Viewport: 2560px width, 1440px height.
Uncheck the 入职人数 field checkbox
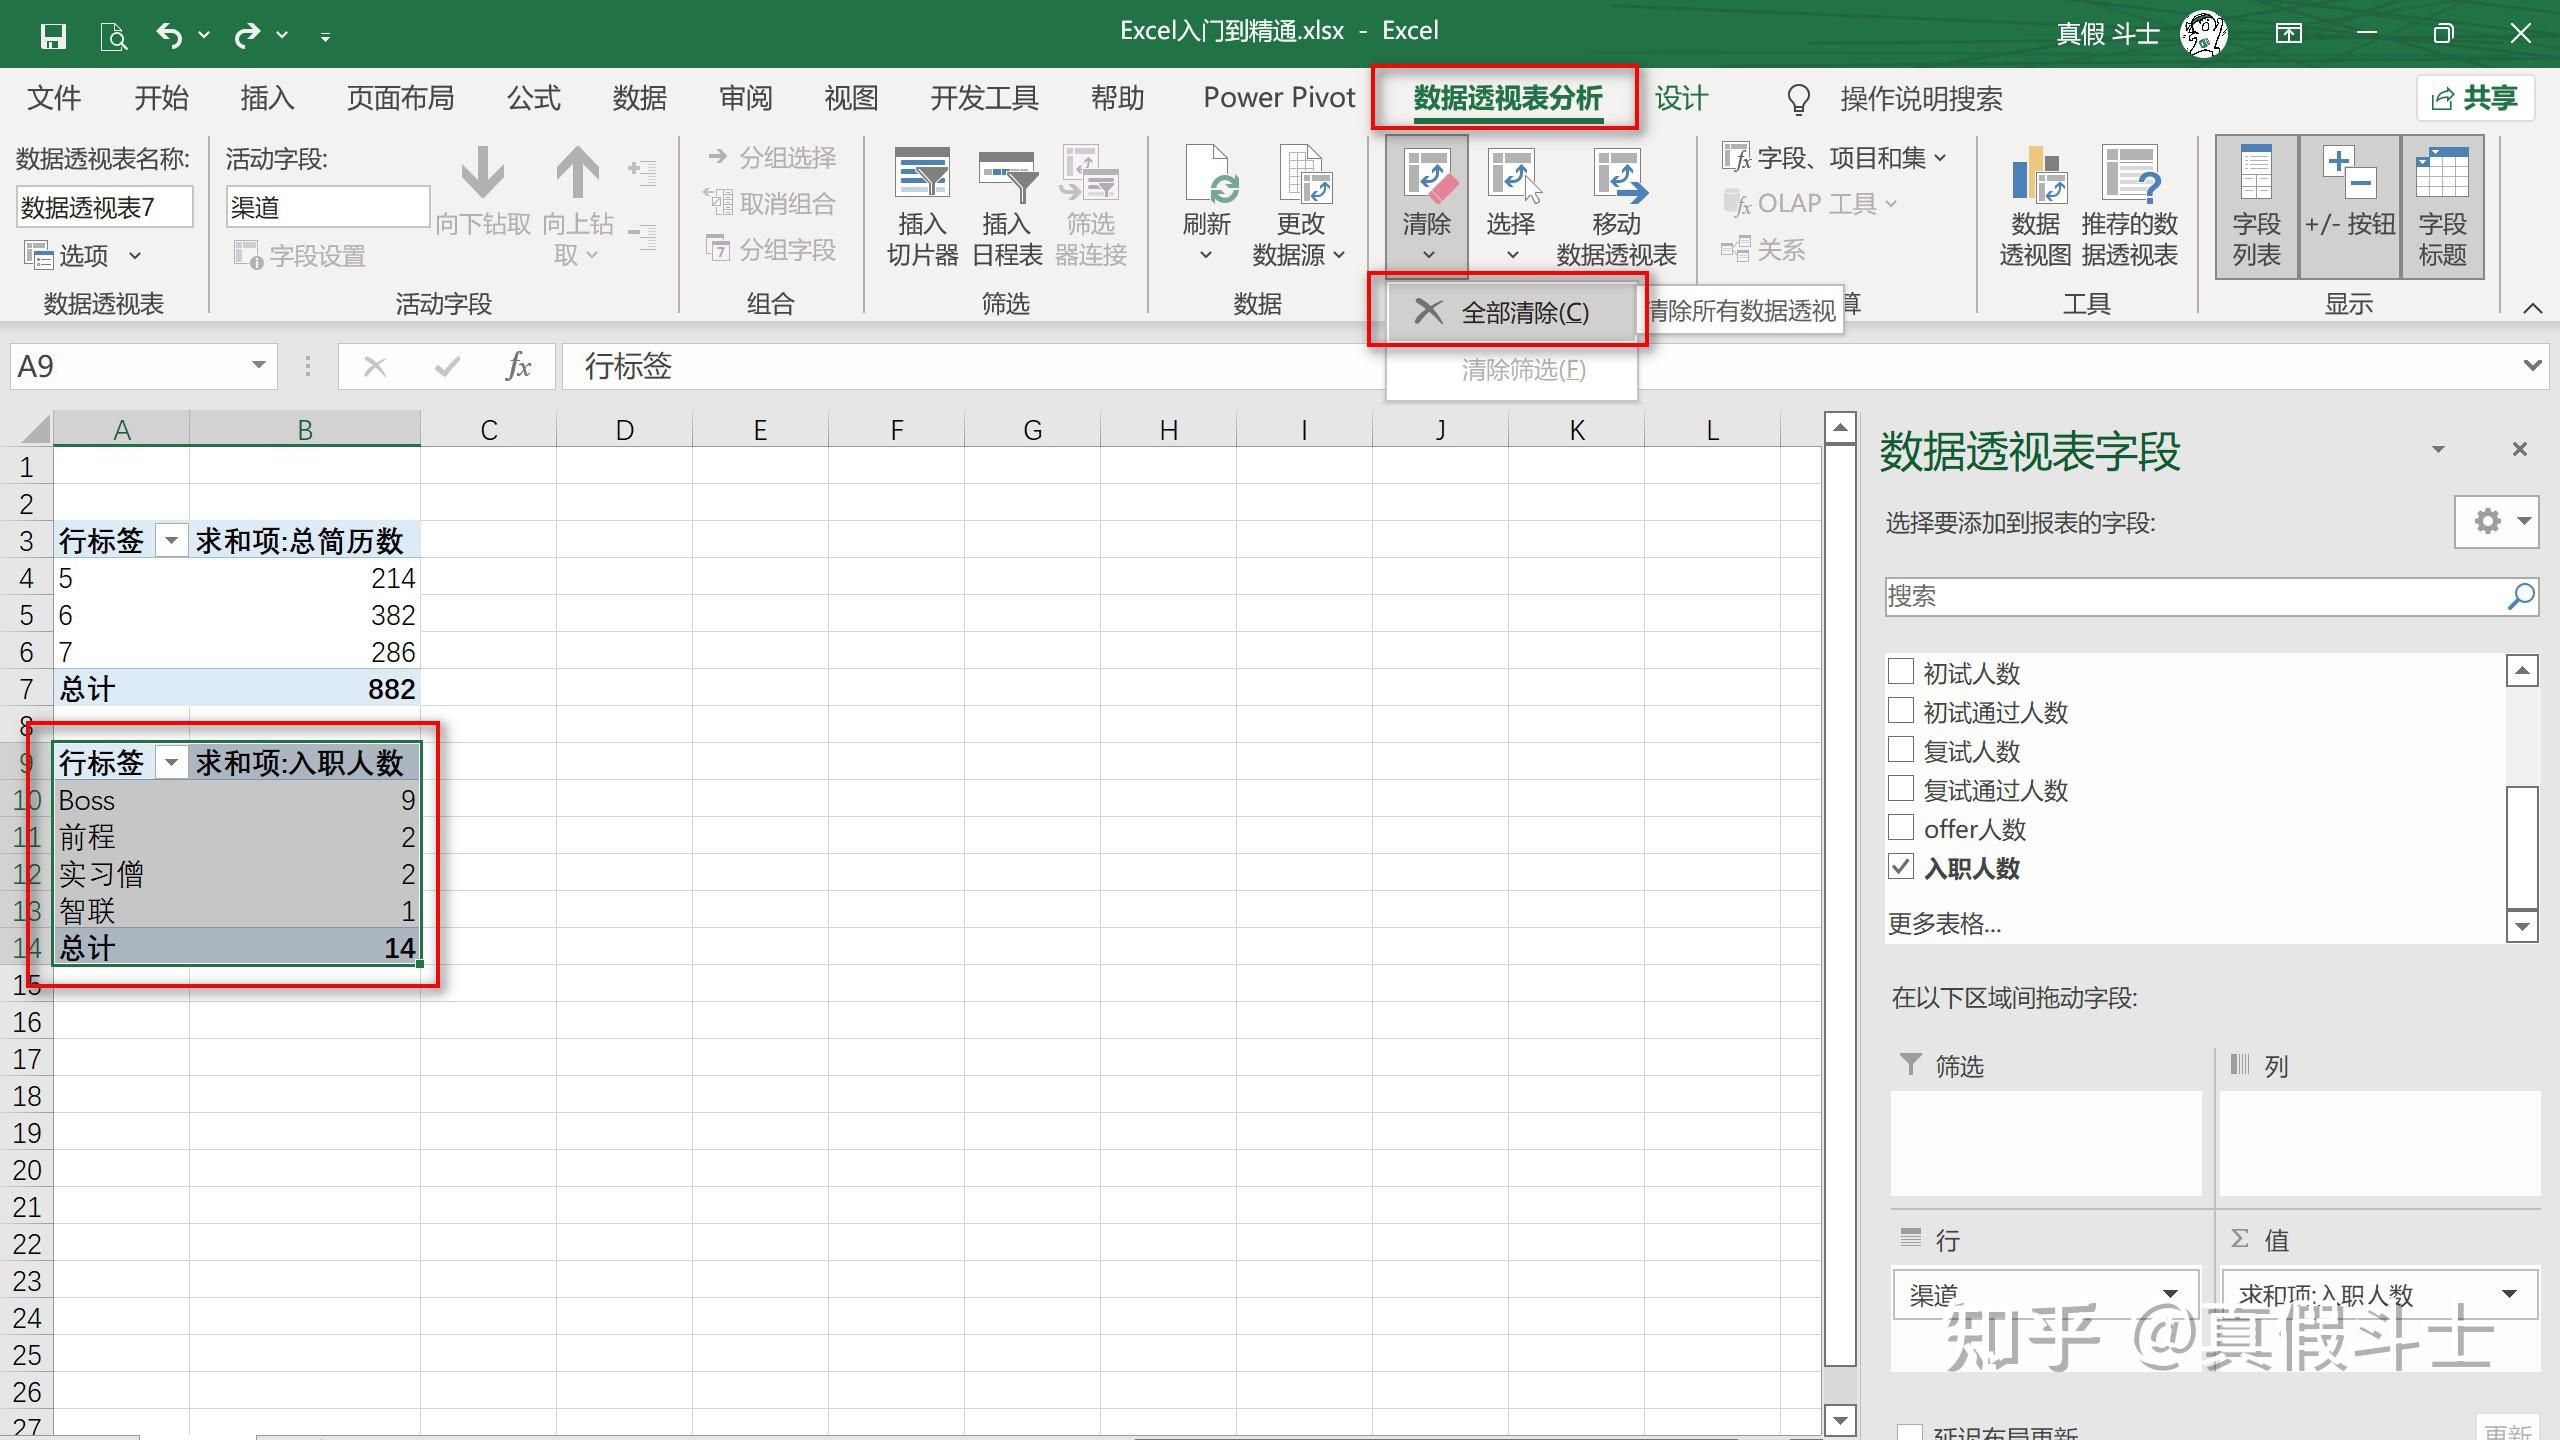click(x=1901, y=867)
